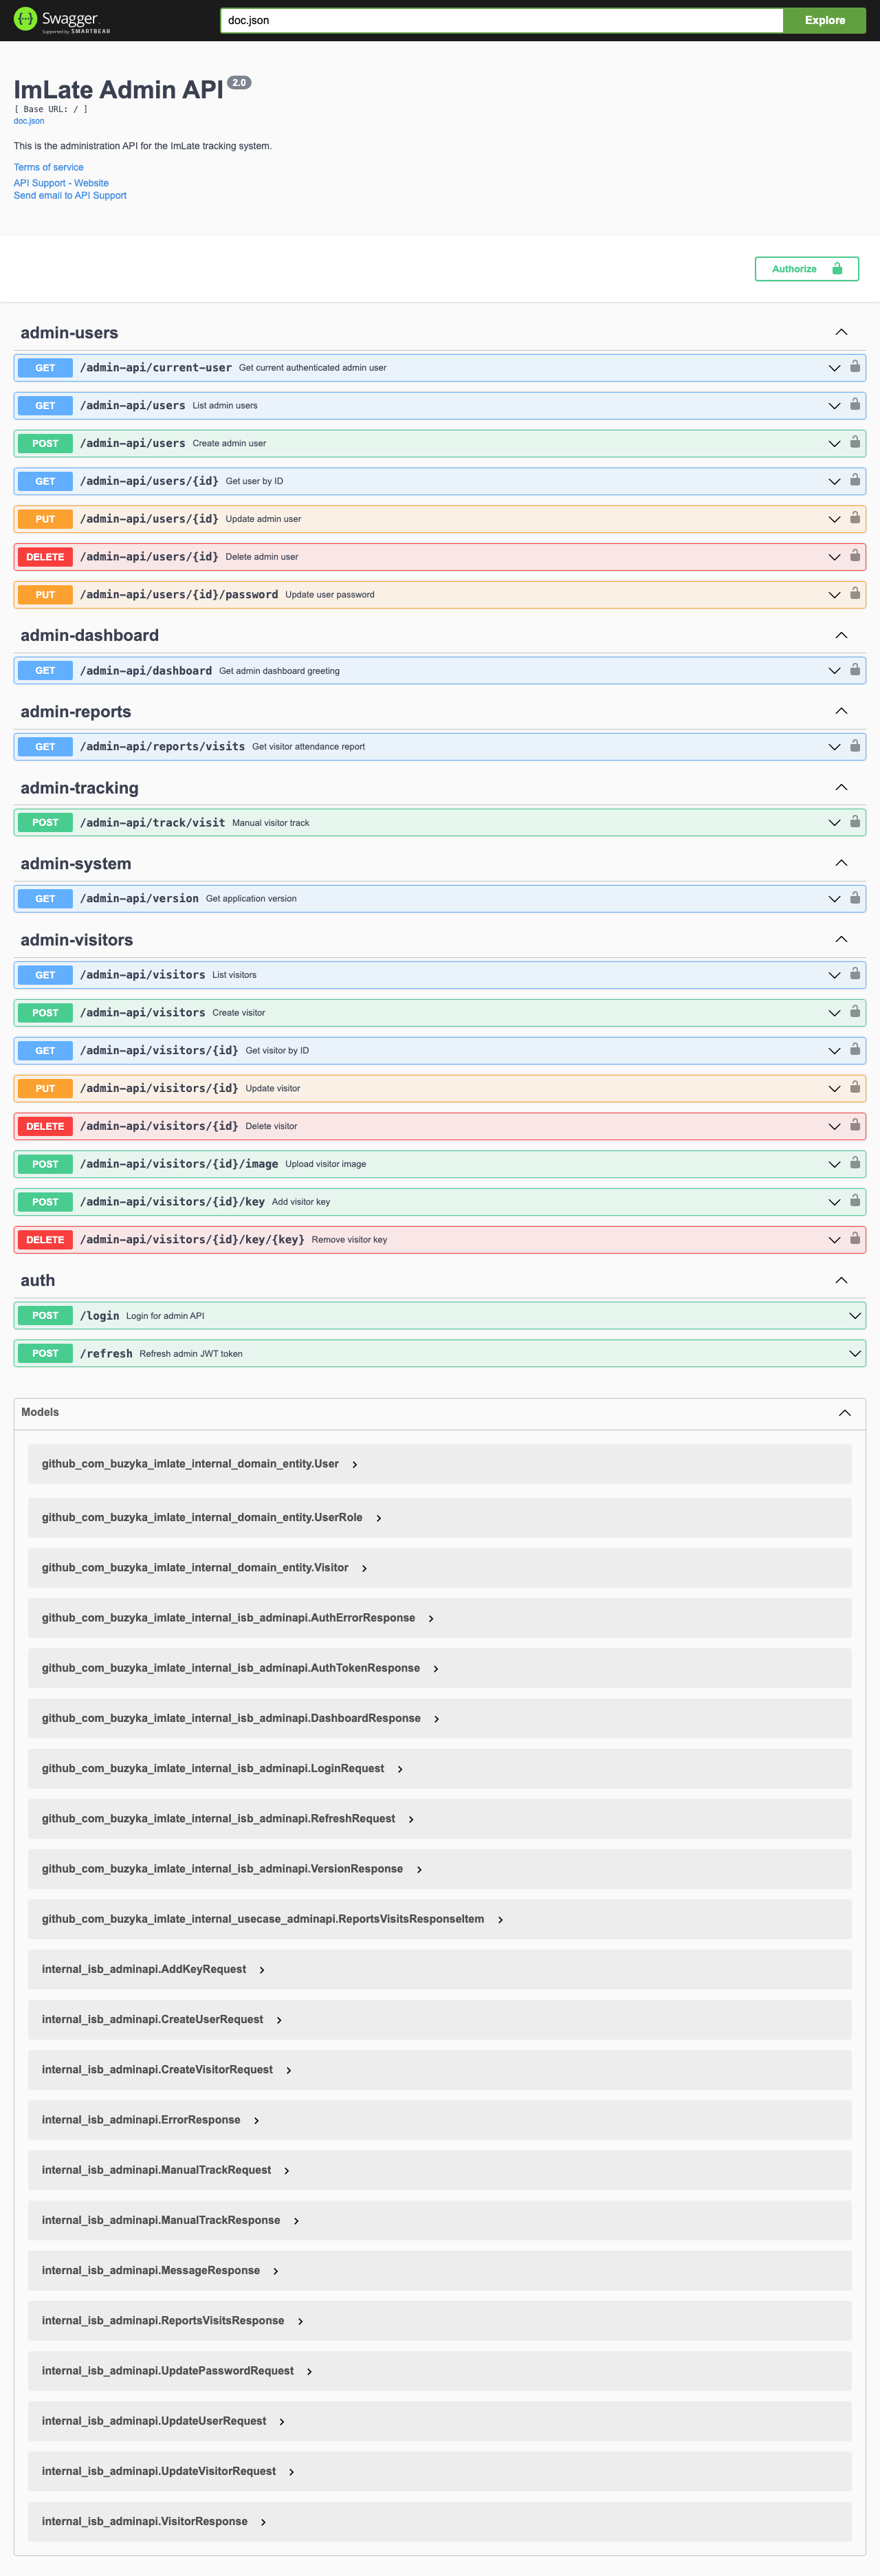Image resolution: width=880 pixels, height=2576 pixels.
Task: Click internal_isb_adminapi.ManualTrackRequest model name
Action: click(156, 2170)
